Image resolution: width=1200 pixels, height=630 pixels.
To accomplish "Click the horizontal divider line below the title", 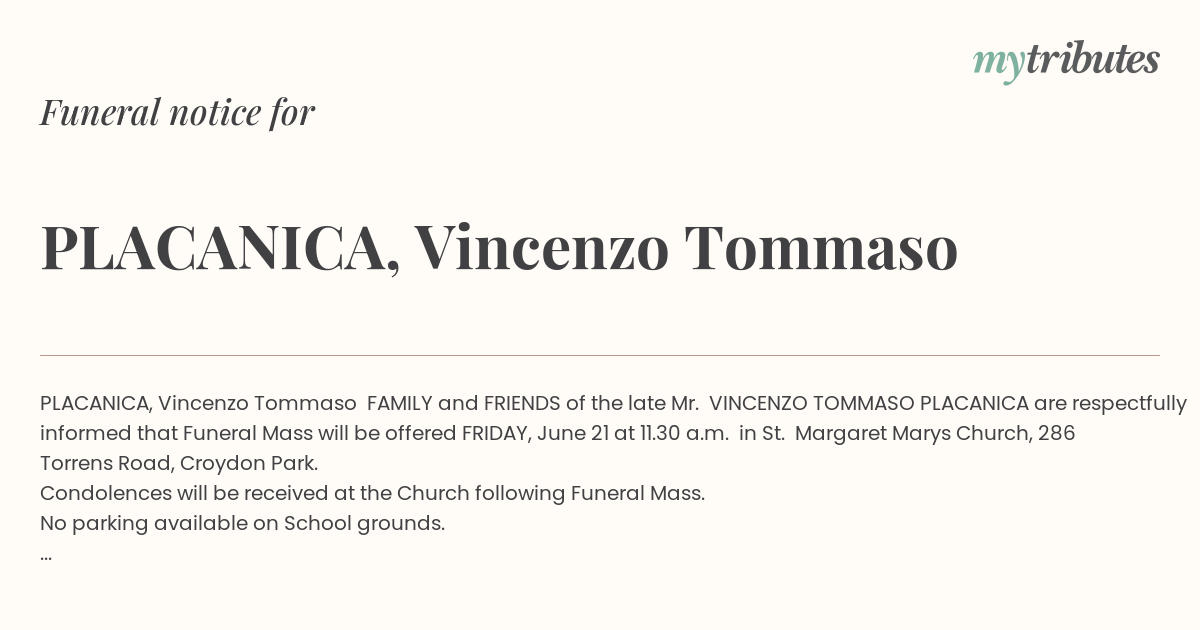I will (x=600, y=355).
